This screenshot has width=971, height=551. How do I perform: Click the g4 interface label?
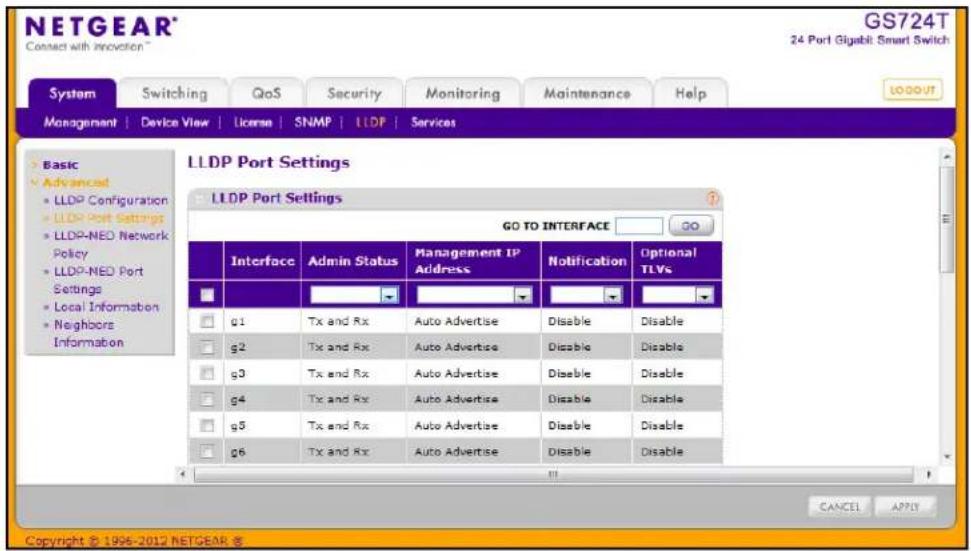[238, 399]
